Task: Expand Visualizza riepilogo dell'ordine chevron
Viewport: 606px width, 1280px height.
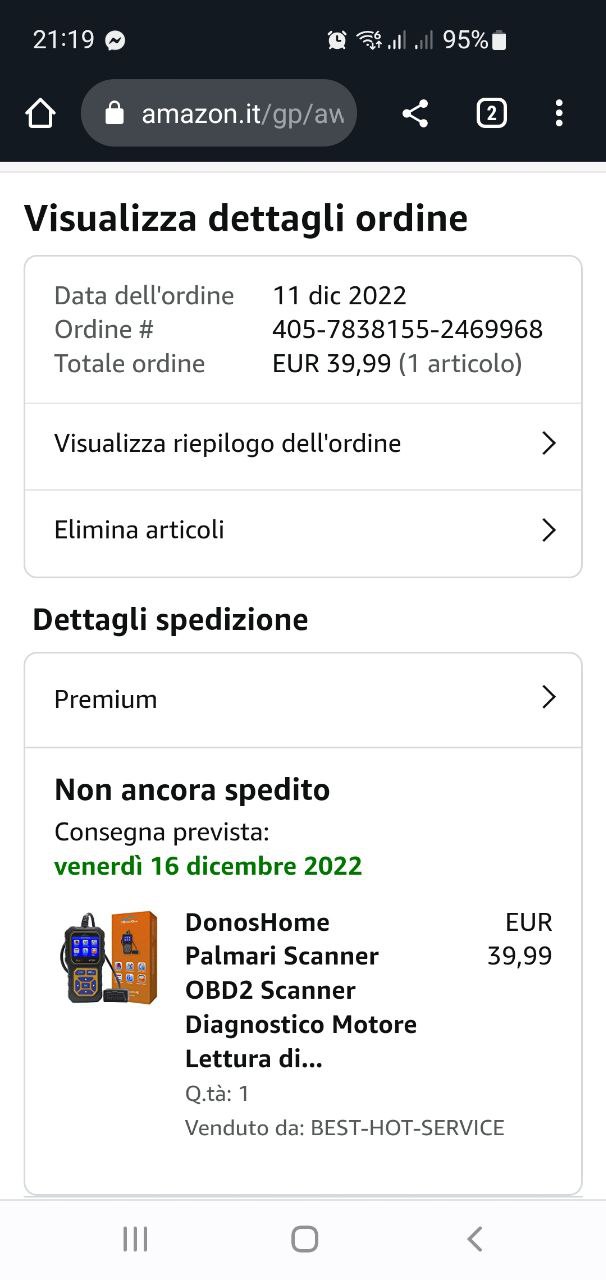Action: 548,443
